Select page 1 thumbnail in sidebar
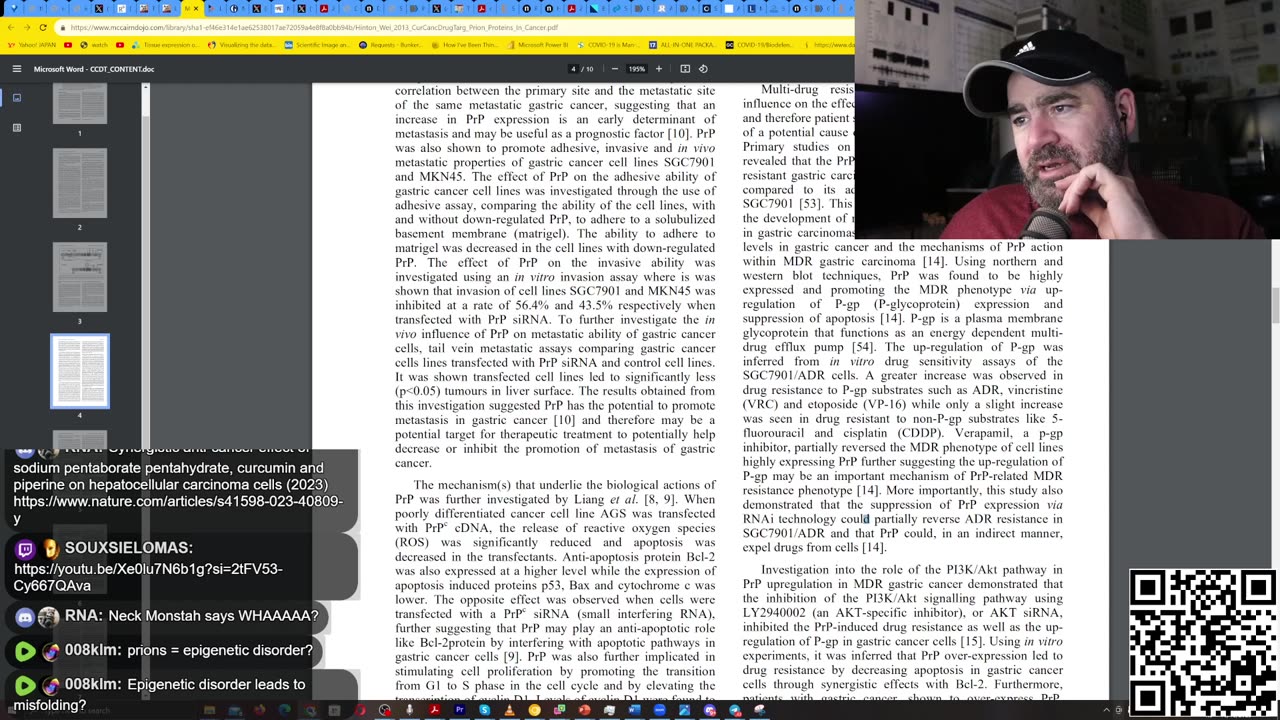 tap(80, 104)
